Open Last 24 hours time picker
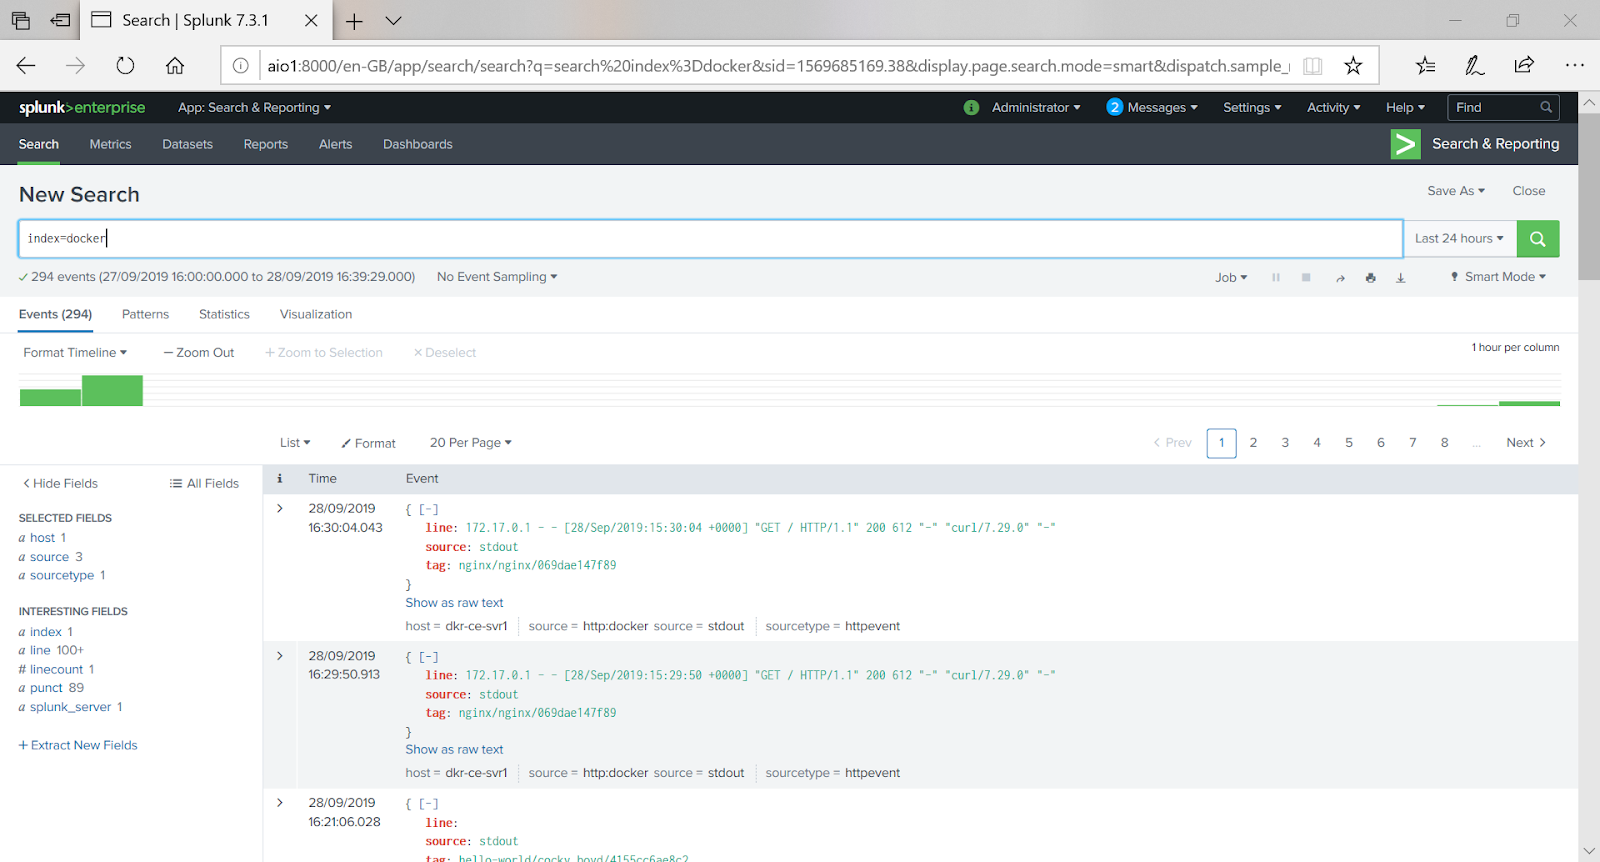 [1460, 239]
